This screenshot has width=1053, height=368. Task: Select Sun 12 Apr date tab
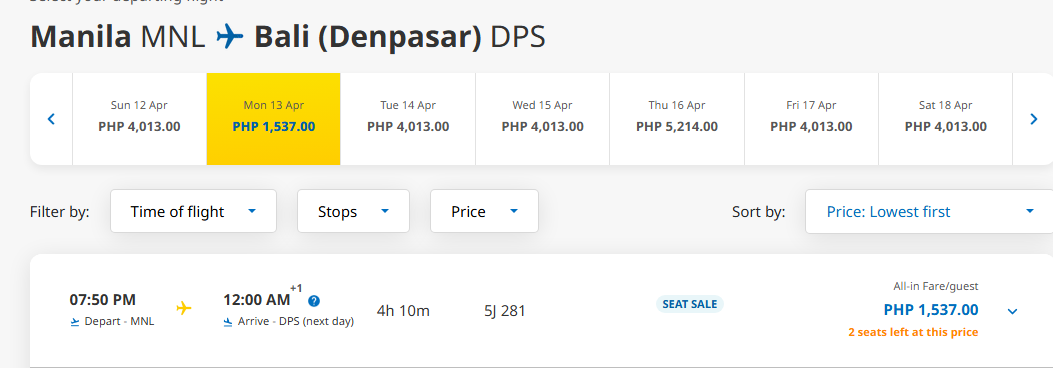point(139,119)
